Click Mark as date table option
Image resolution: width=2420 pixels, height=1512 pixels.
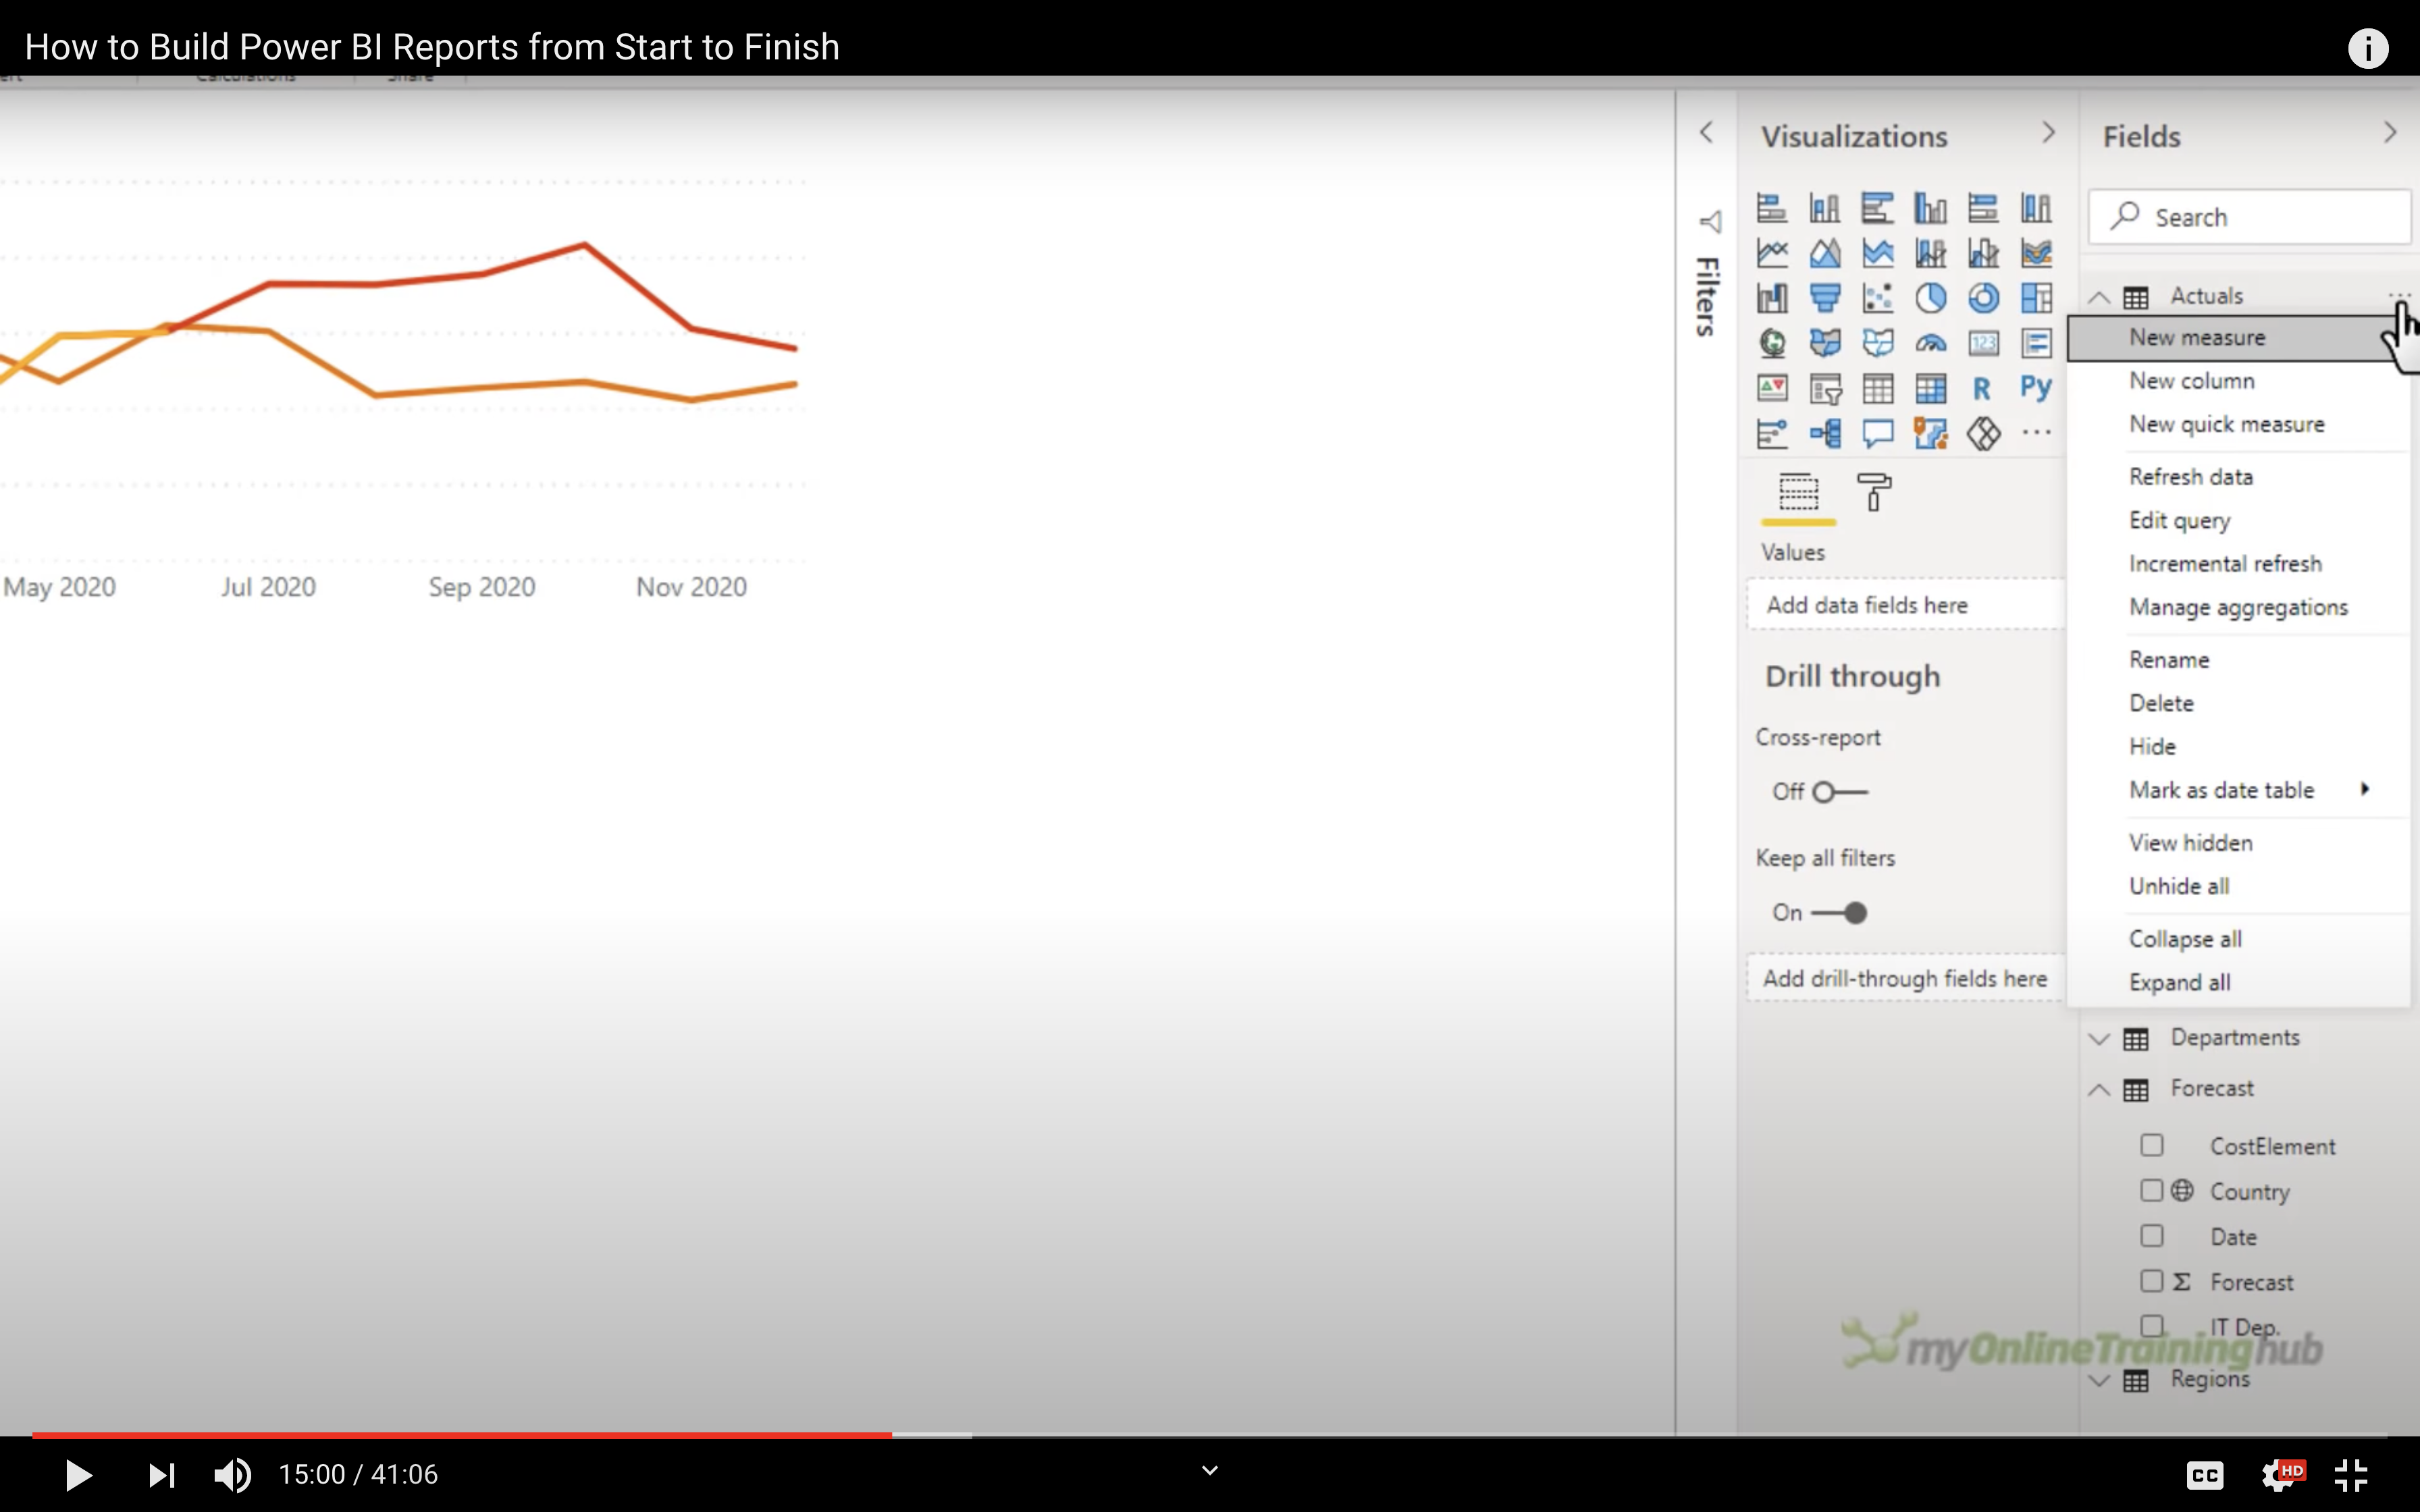tap(2221, 790)
